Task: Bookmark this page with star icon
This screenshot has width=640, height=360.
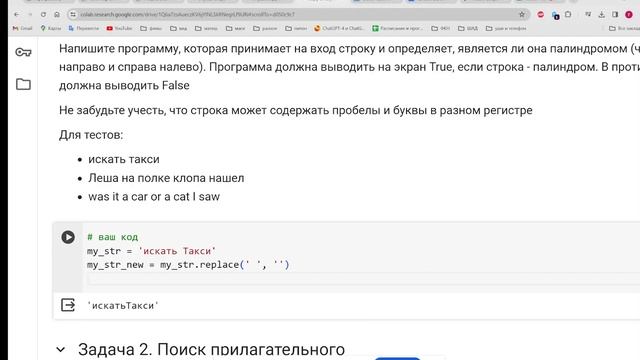Action: pos(522,14)
